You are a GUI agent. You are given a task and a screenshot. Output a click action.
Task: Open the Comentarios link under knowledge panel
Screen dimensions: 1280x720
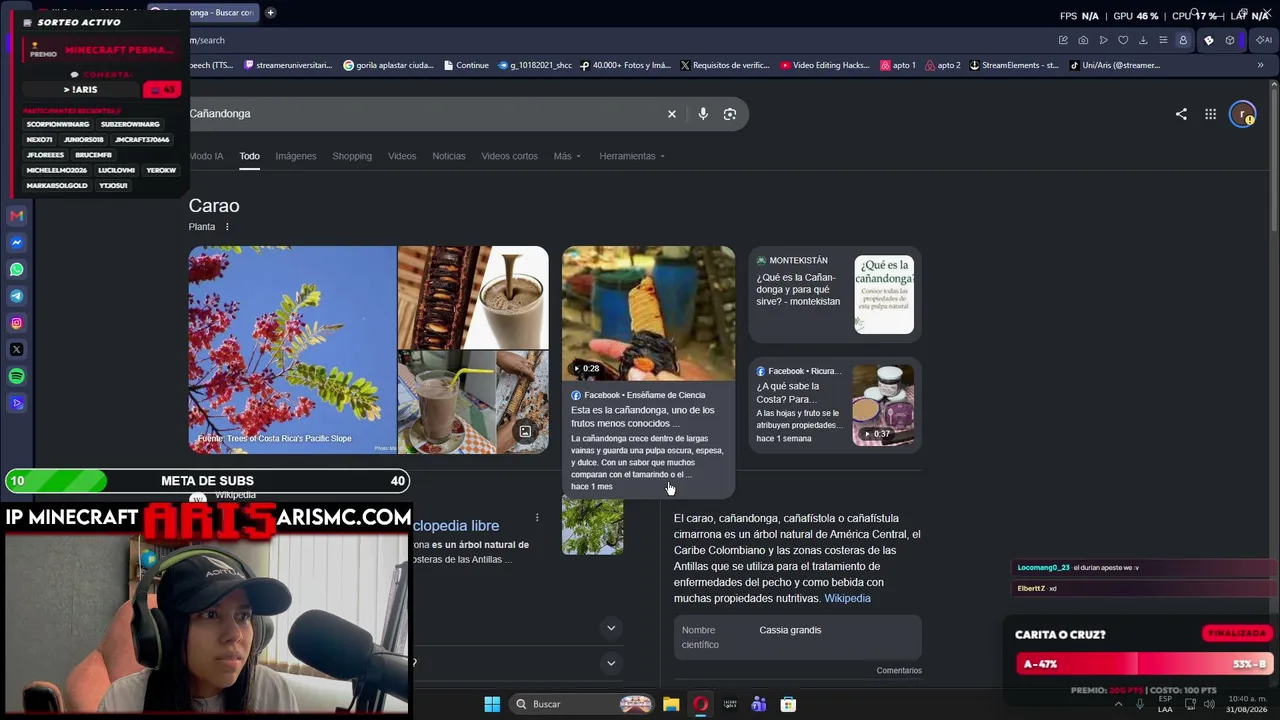[899, 670]
